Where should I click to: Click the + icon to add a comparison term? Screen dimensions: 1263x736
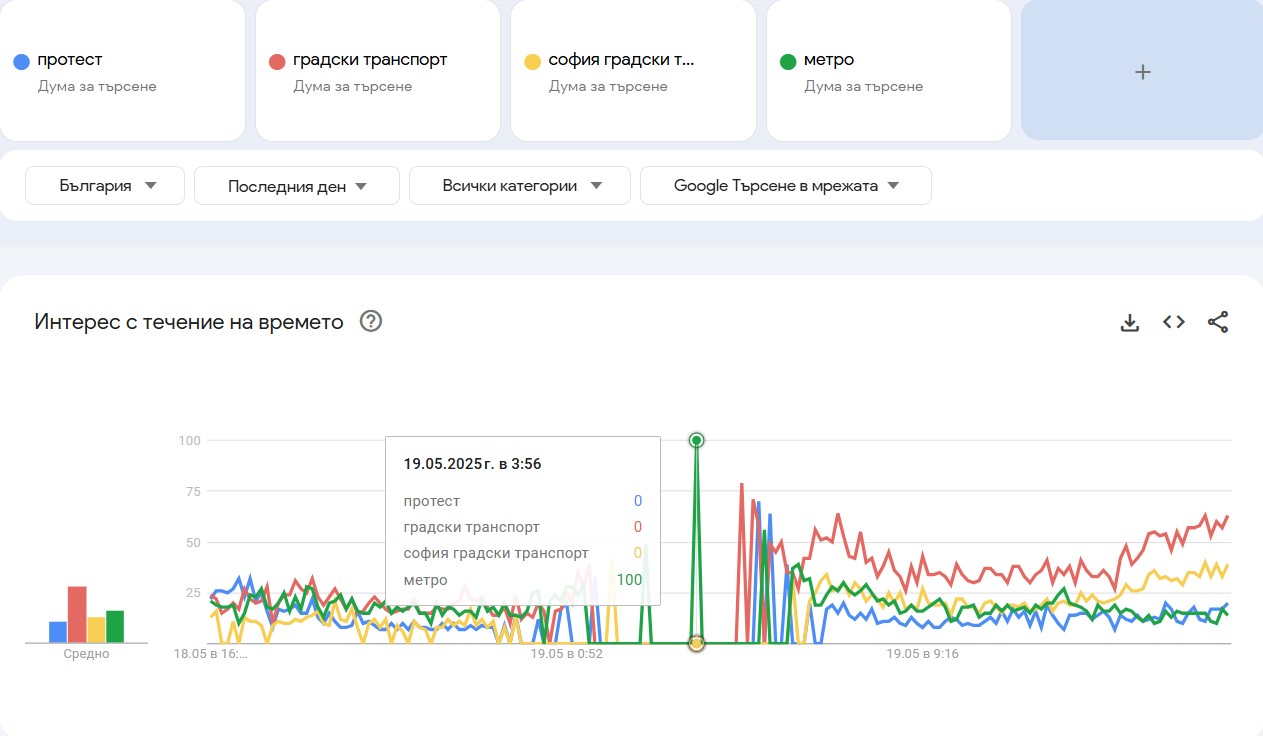1141,70
